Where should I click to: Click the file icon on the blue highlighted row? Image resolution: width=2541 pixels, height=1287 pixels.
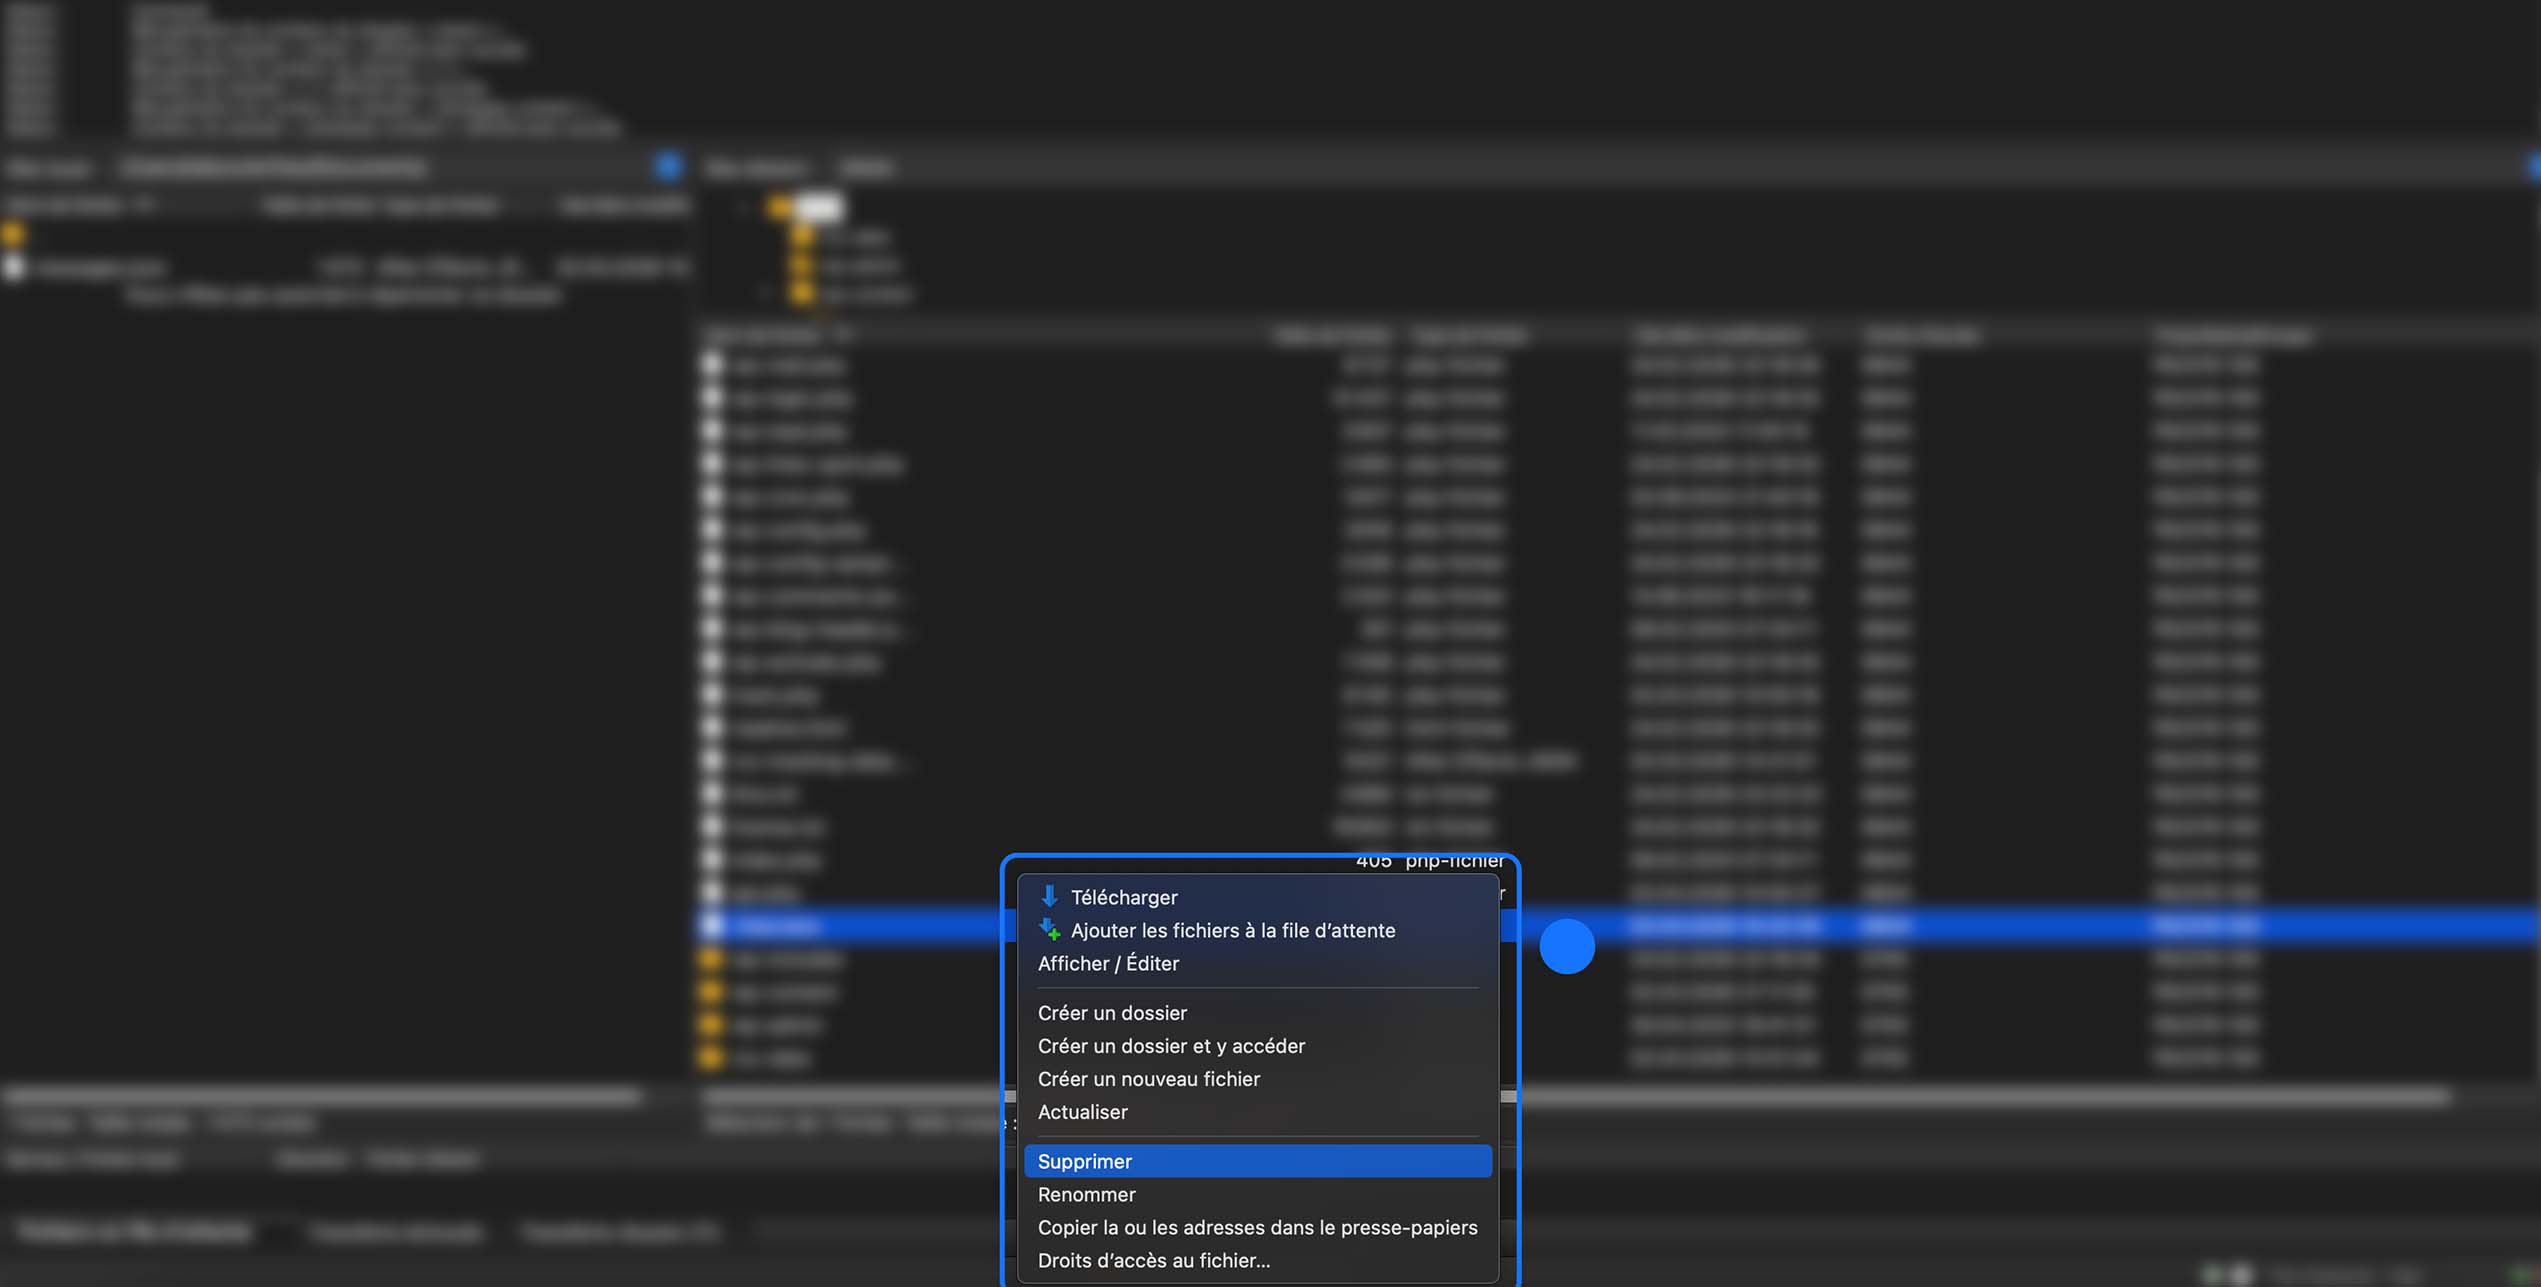point(713,926)
